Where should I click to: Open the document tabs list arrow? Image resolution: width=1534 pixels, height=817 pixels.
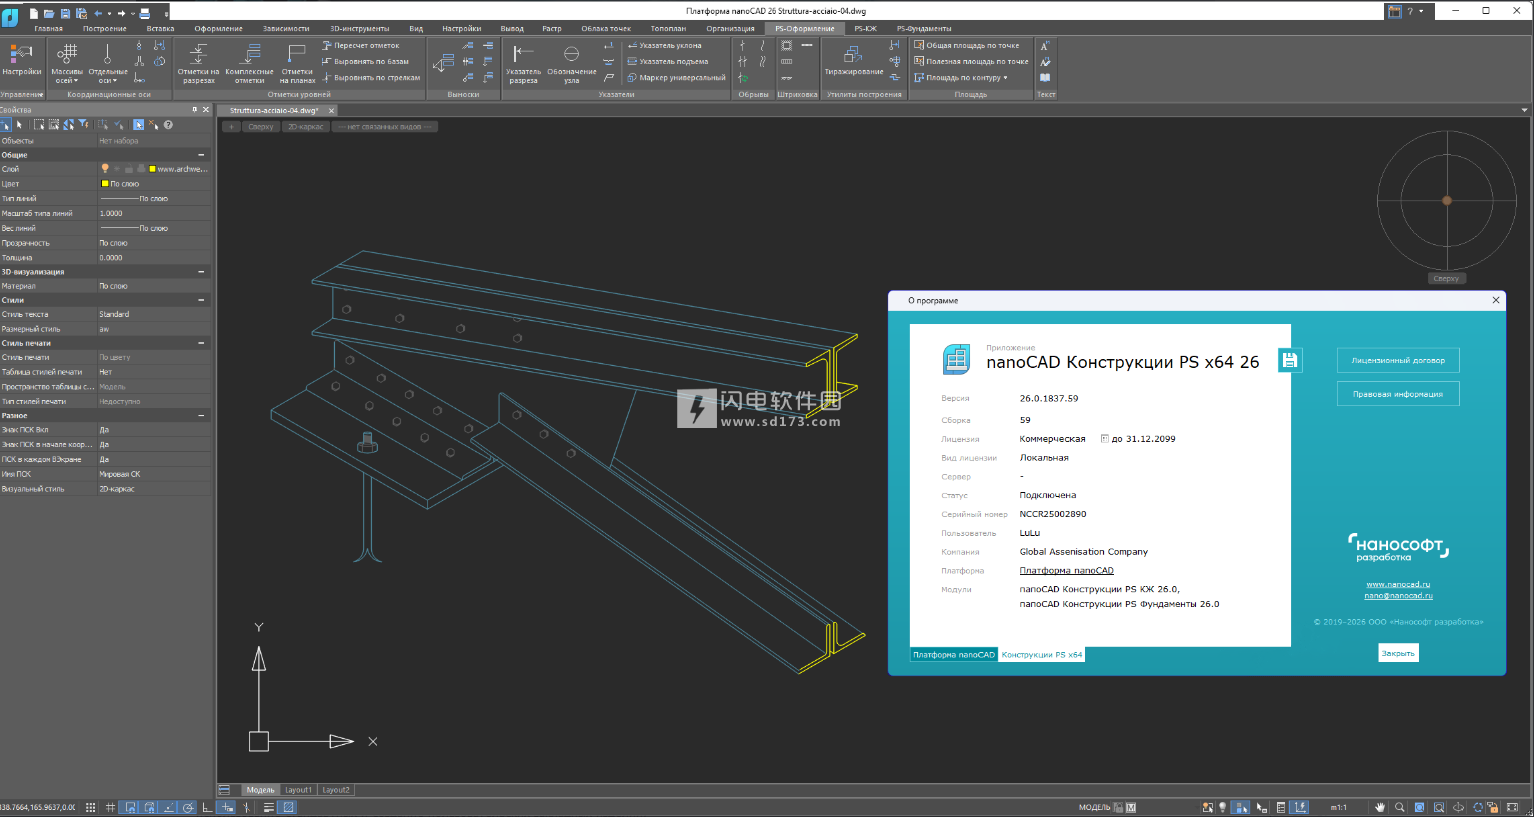[1524, 110]
